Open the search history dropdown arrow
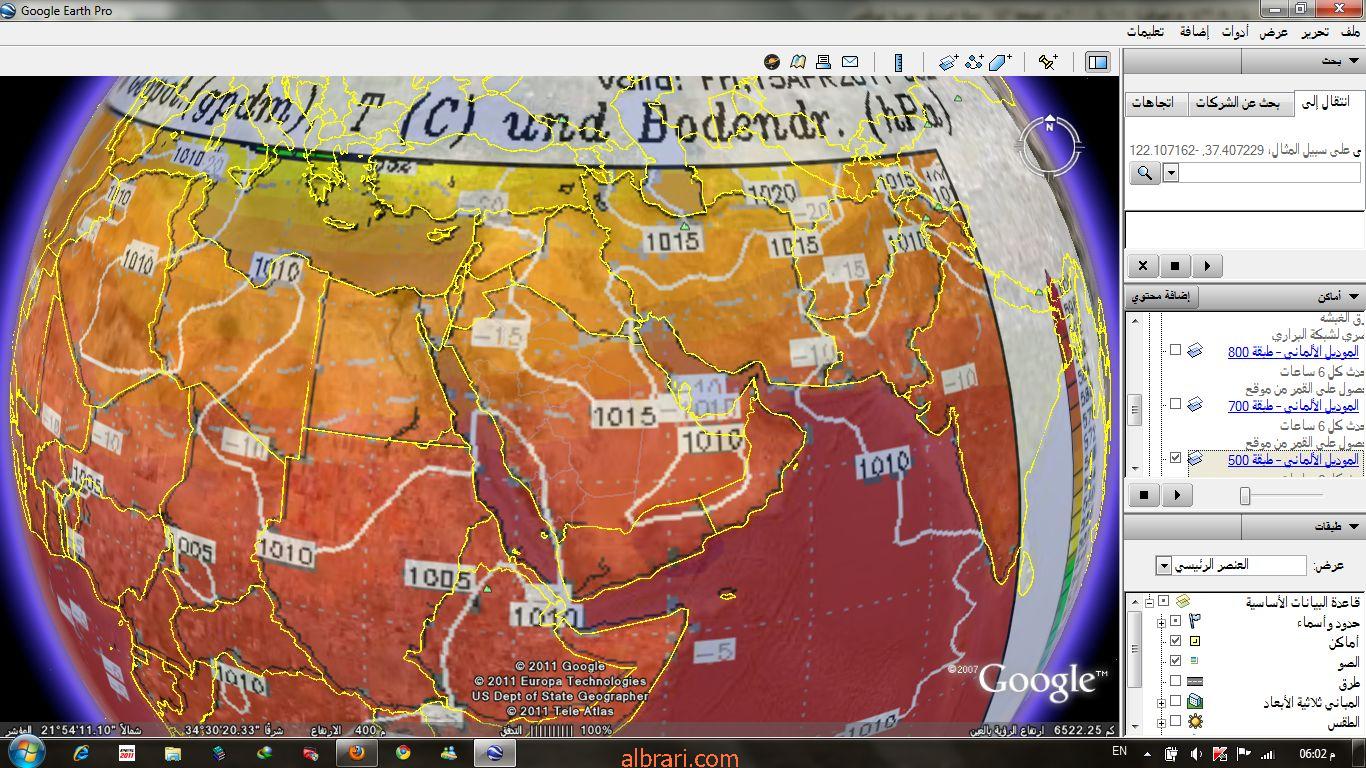 click(1171, 173)
